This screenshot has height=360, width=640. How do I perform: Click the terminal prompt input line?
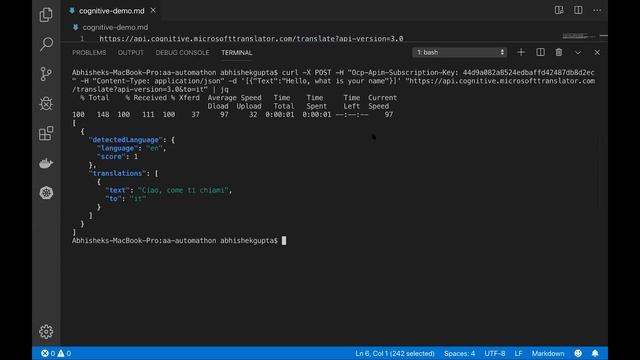(x=179, y=240)
